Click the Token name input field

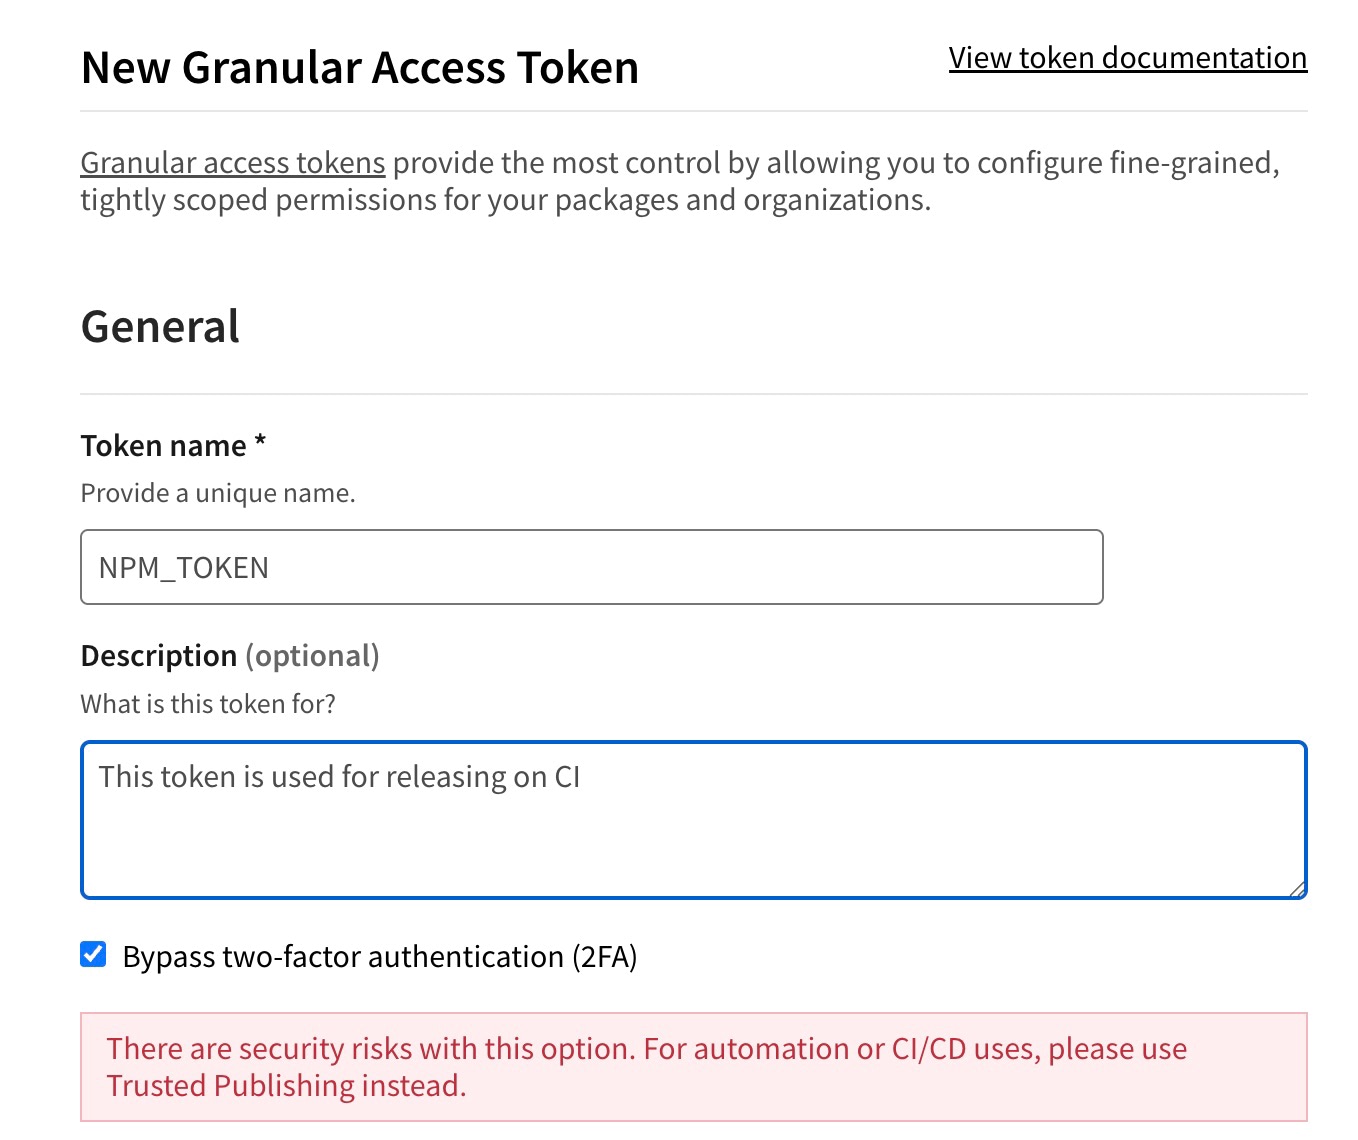[x=591, y=567]
